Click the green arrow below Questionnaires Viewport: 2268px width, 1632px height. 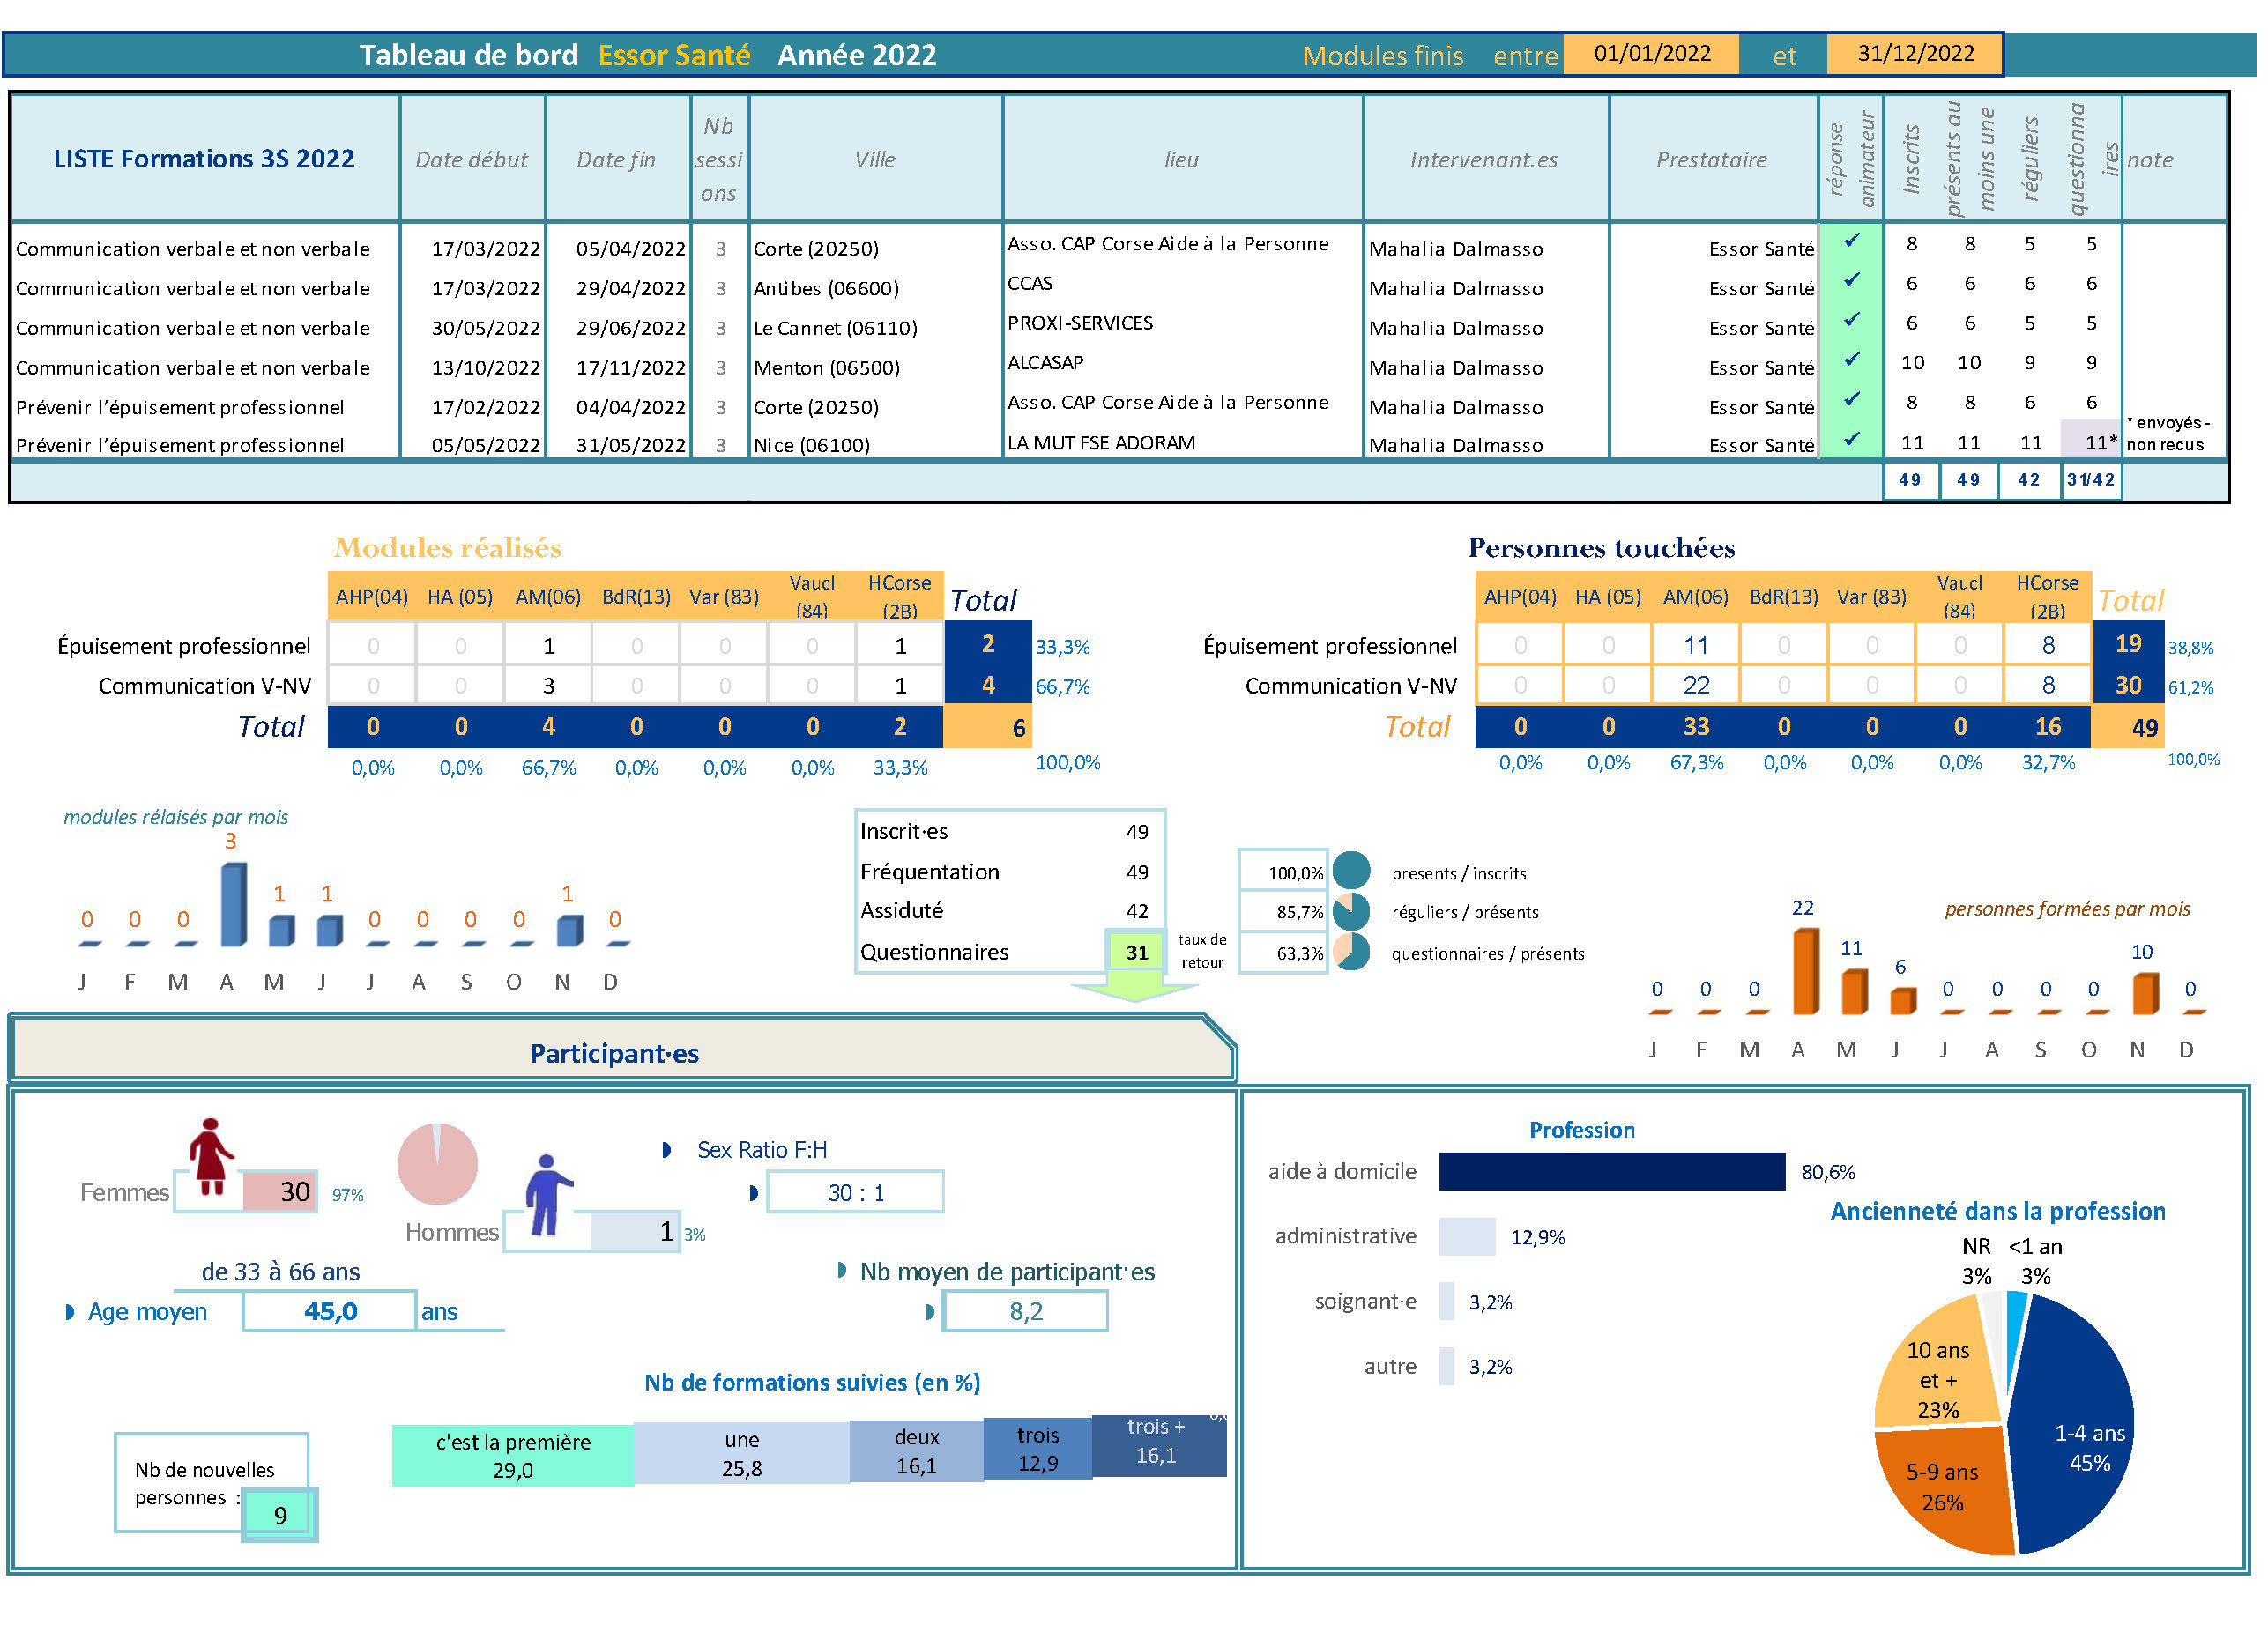(x=1135, y=988)
